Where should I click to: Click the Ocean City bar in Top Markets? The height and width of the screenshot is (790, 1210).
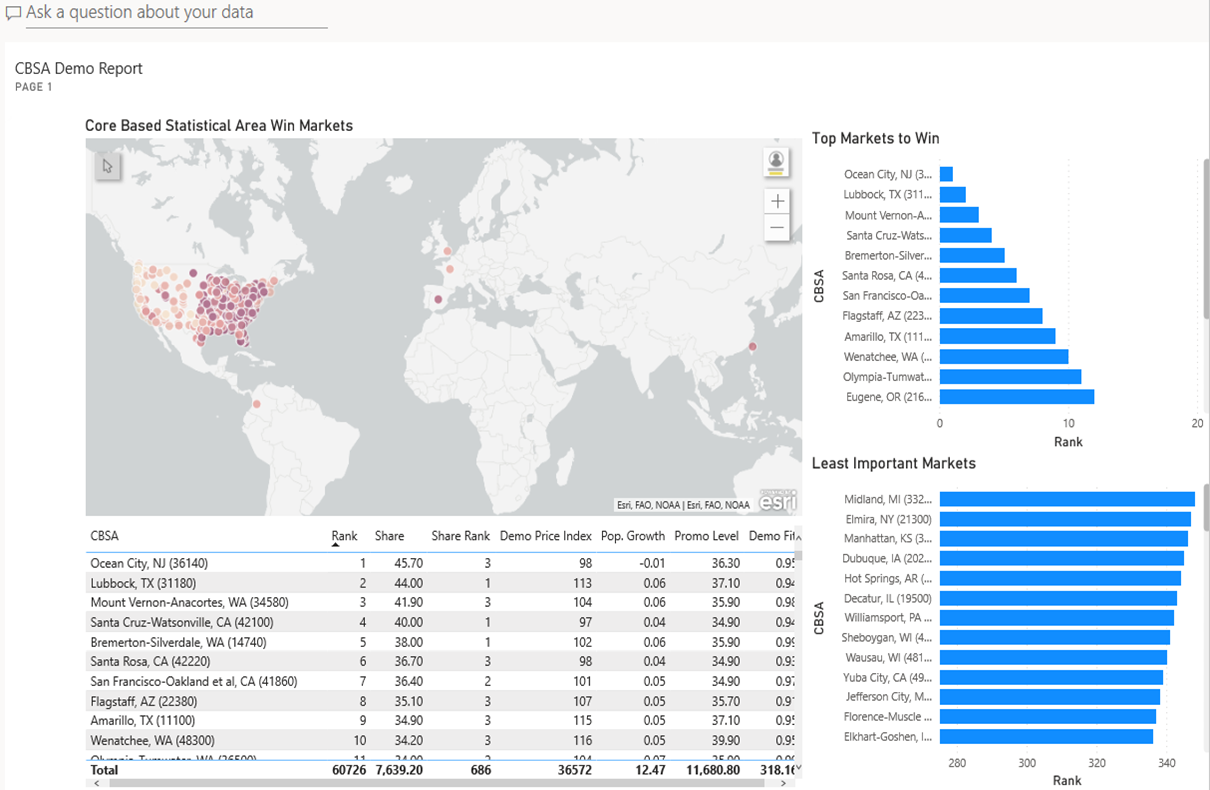[x=946, y=174]
